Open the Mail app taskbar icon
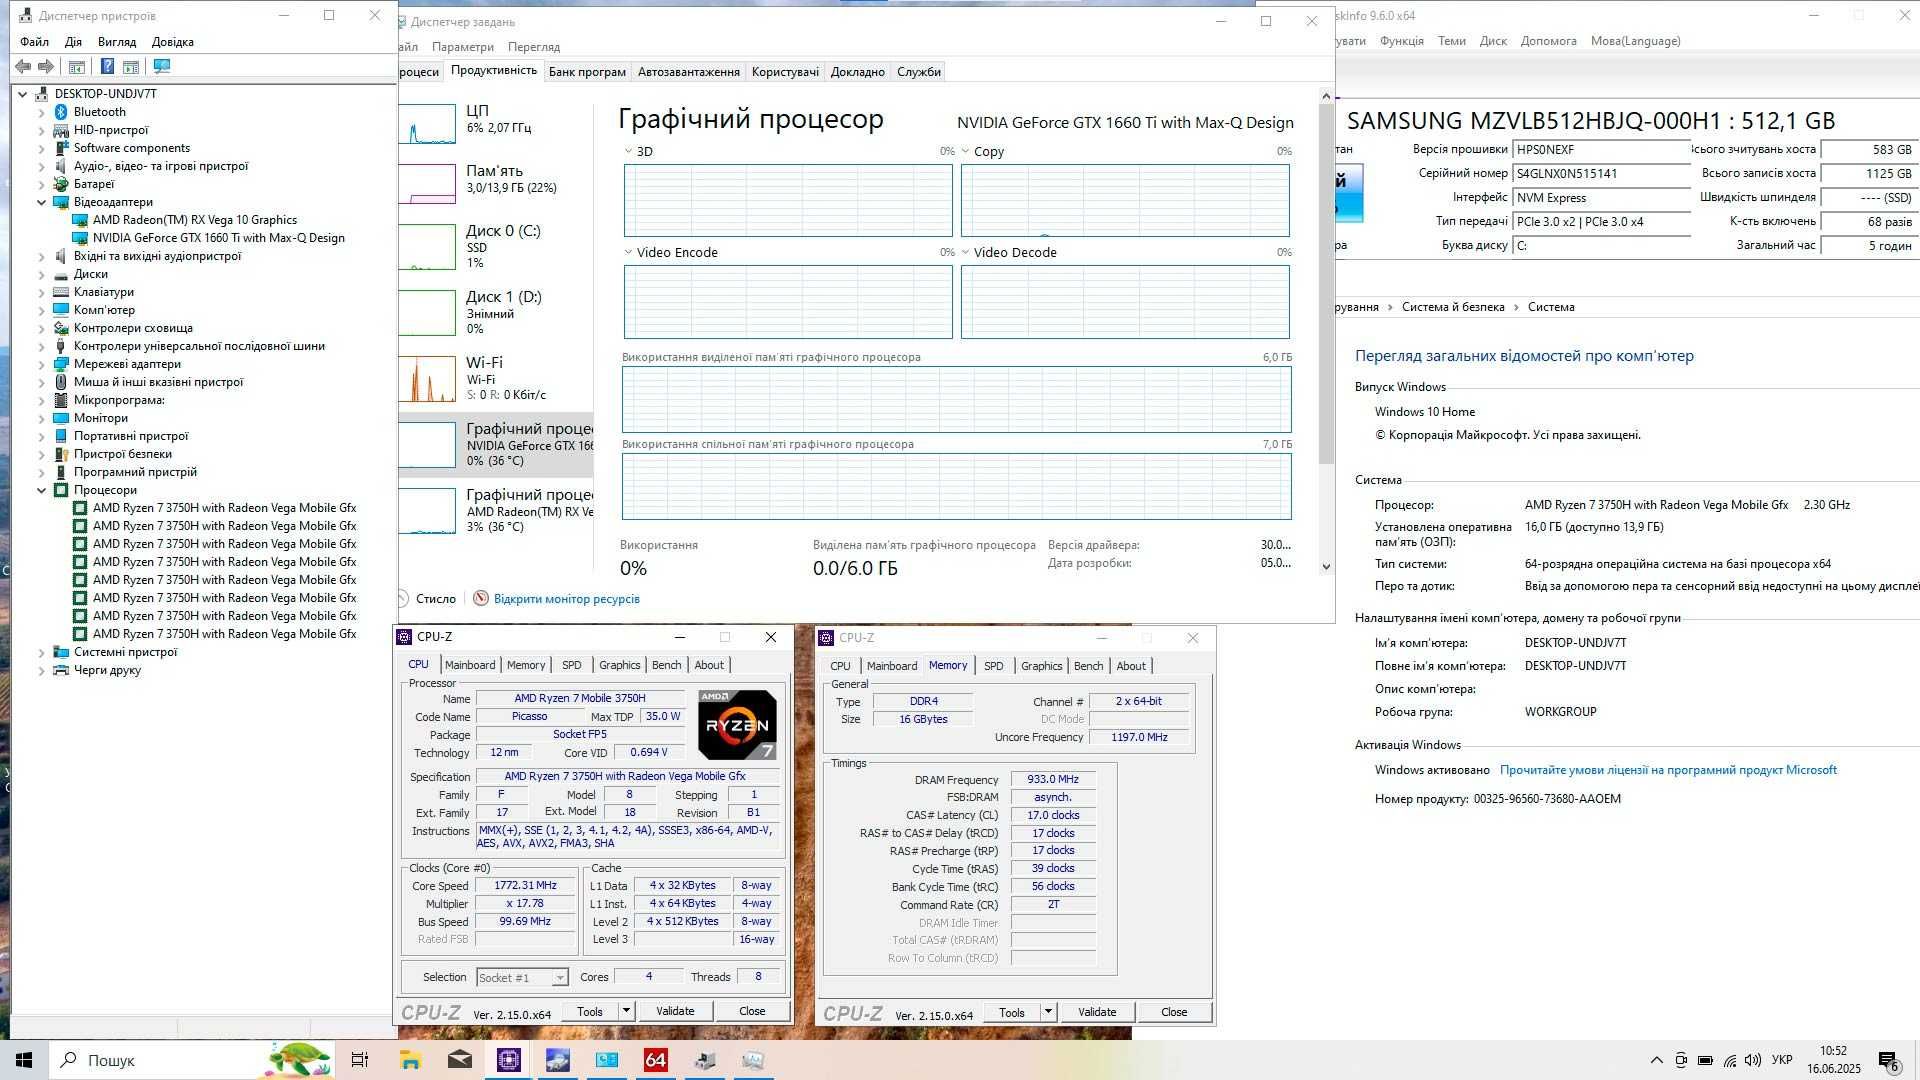This screenshot has width=1920, height=1080. tap(459, 1060)
